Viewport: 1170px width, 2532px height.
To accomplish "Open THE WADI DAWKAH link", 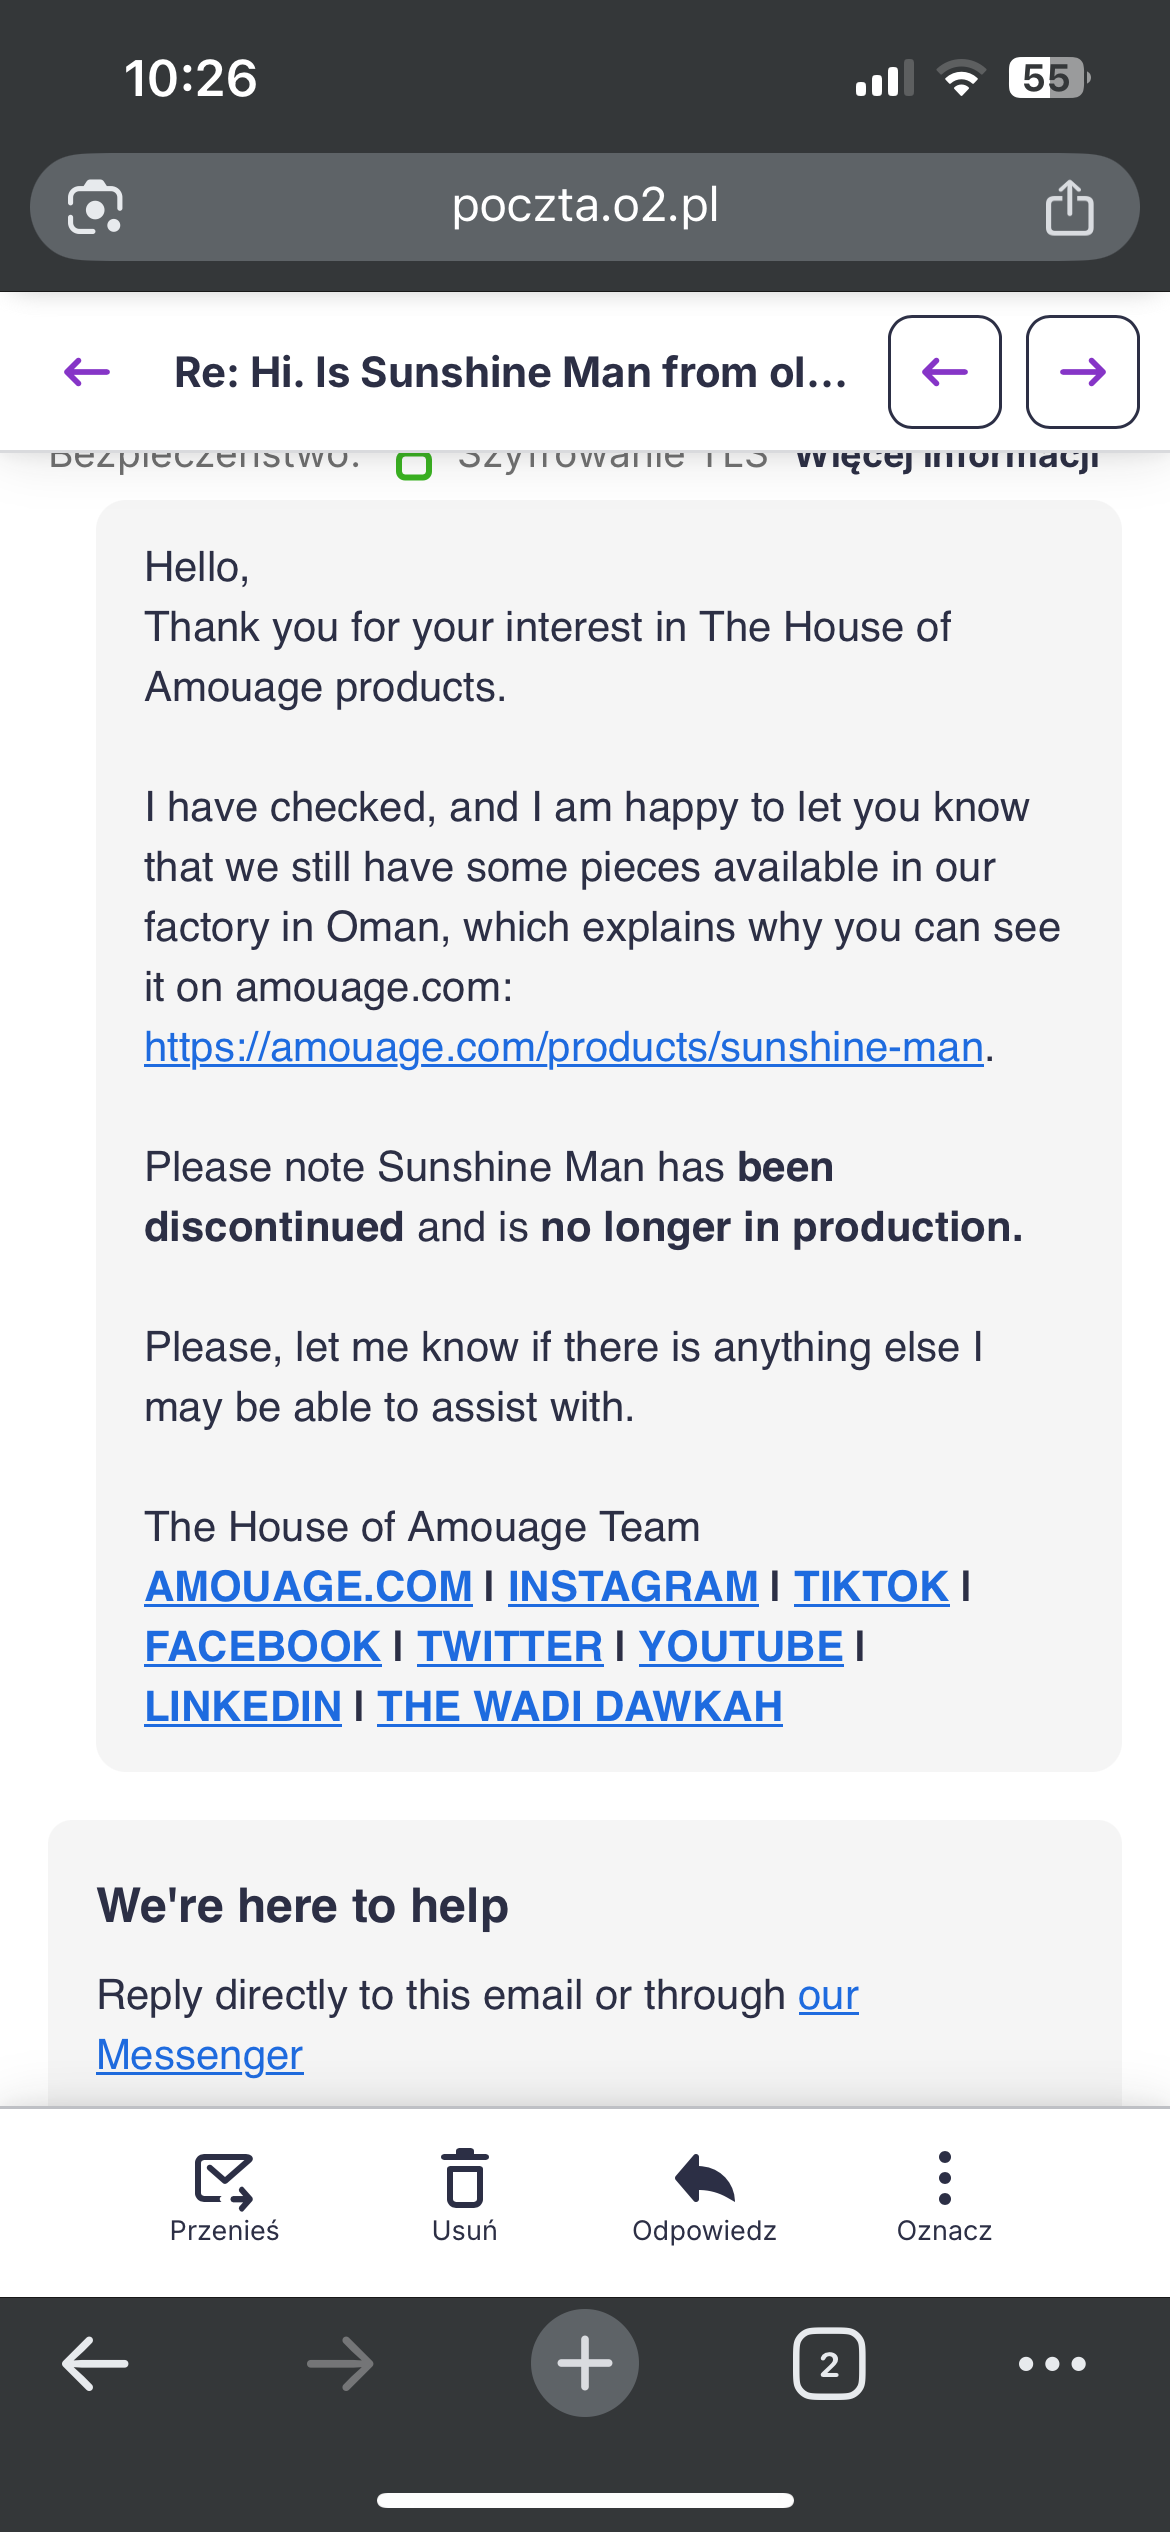I will click(580, 1707).
